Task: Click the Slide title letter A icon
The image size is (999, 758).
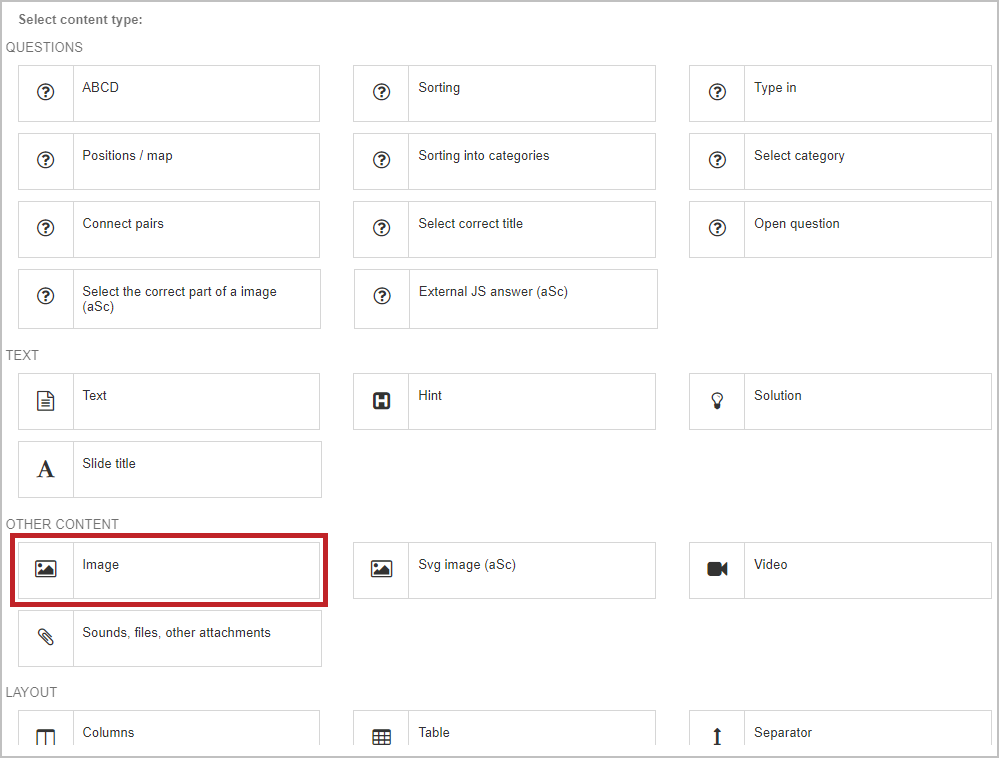Action: (x=45, y=469)
